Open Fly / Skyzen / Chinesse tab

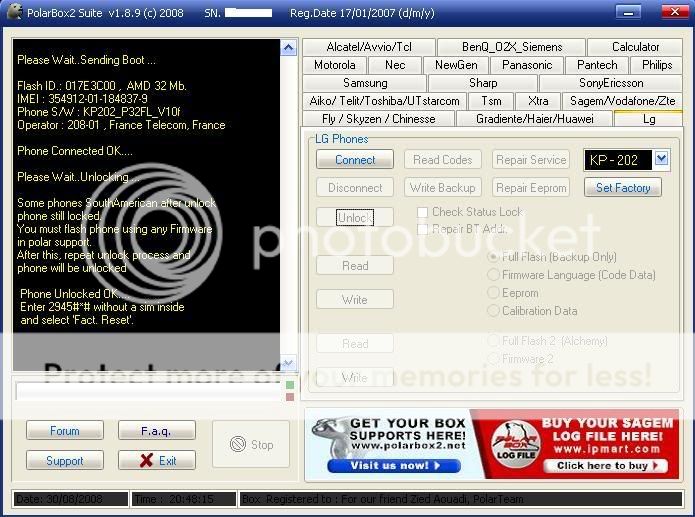[379, 119]
